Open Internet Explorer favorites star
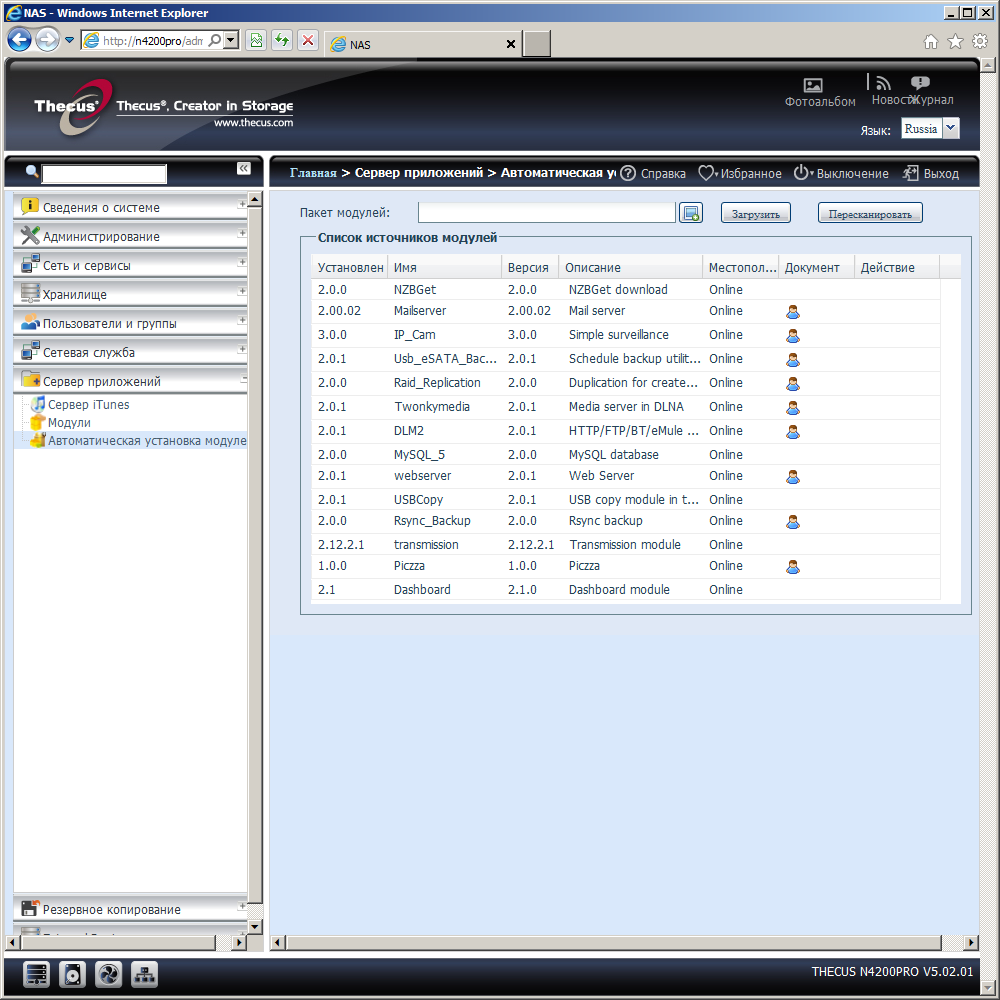Screen dimensions: 1000x1000 (955, 41)
